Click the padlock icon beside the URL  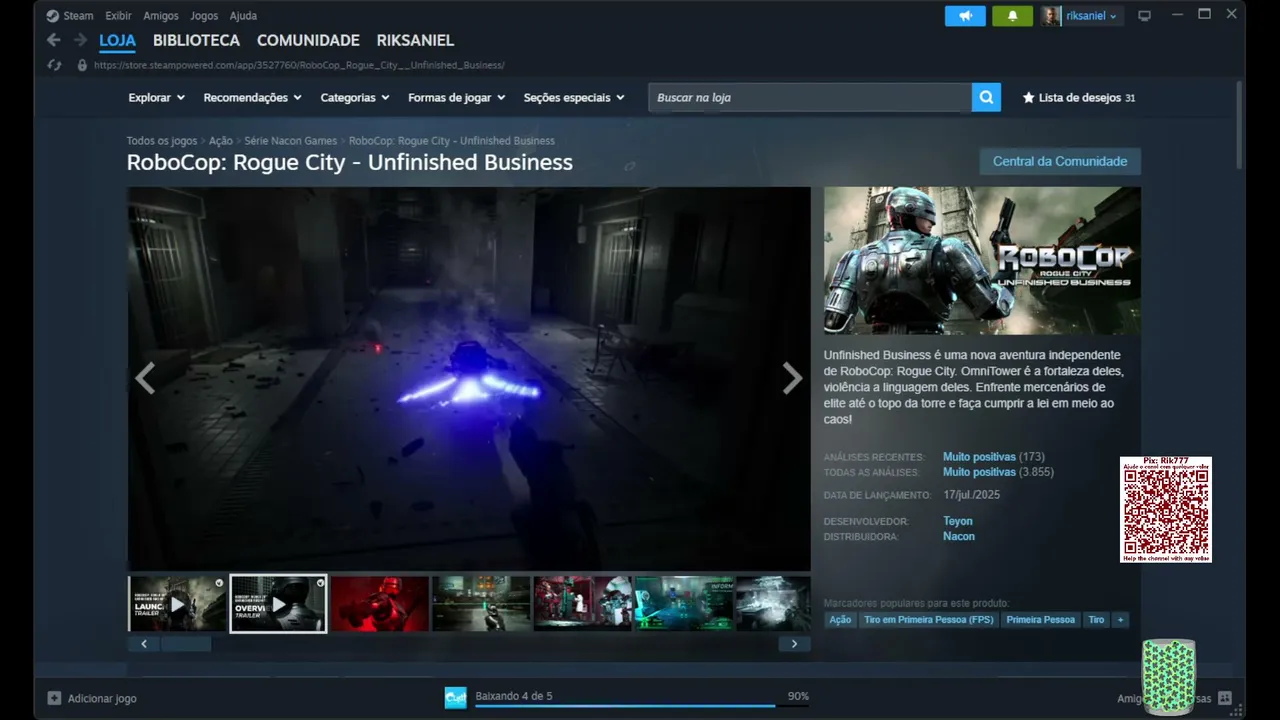82,65
